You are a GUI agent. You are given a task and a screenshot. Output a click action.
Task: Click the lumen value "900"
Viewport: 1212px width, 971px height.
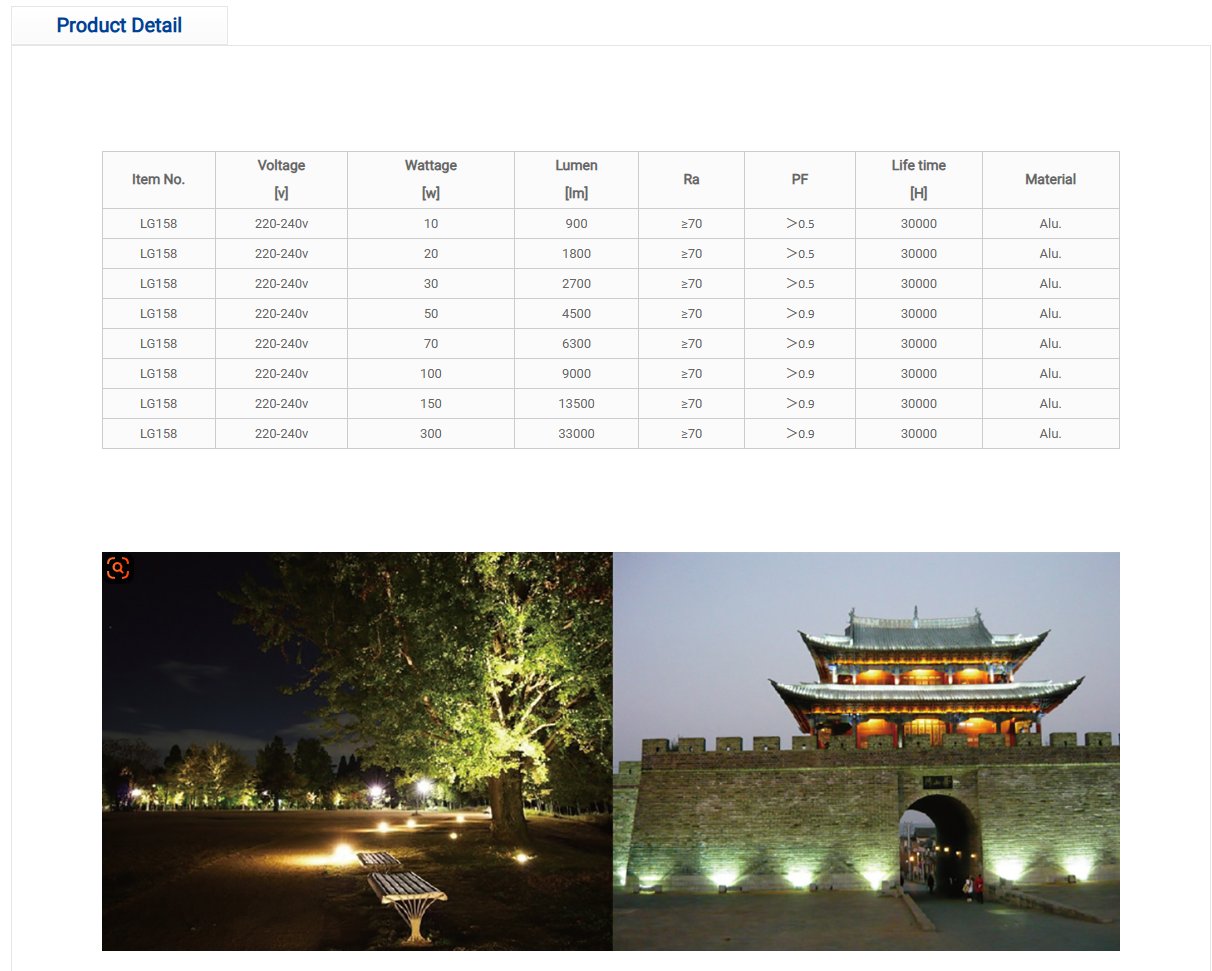(576, 224)
